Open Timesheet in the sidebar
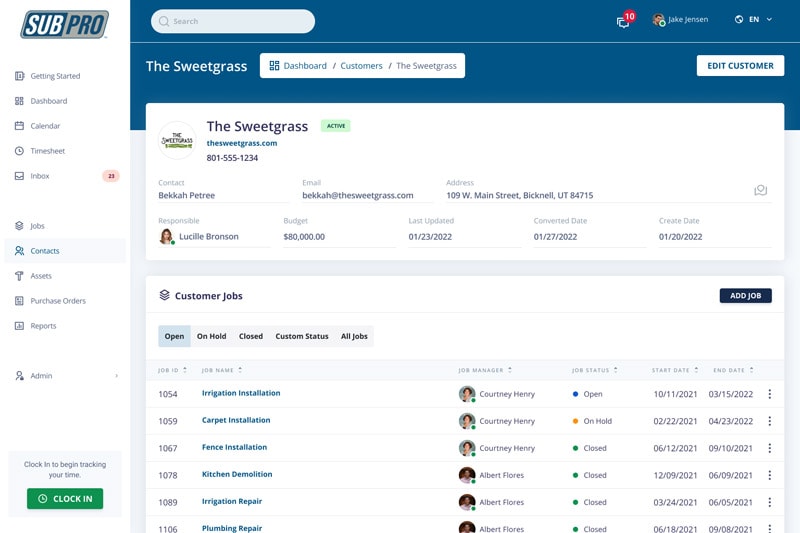Screen dimensions: 800x533 (x=46, y=151)
